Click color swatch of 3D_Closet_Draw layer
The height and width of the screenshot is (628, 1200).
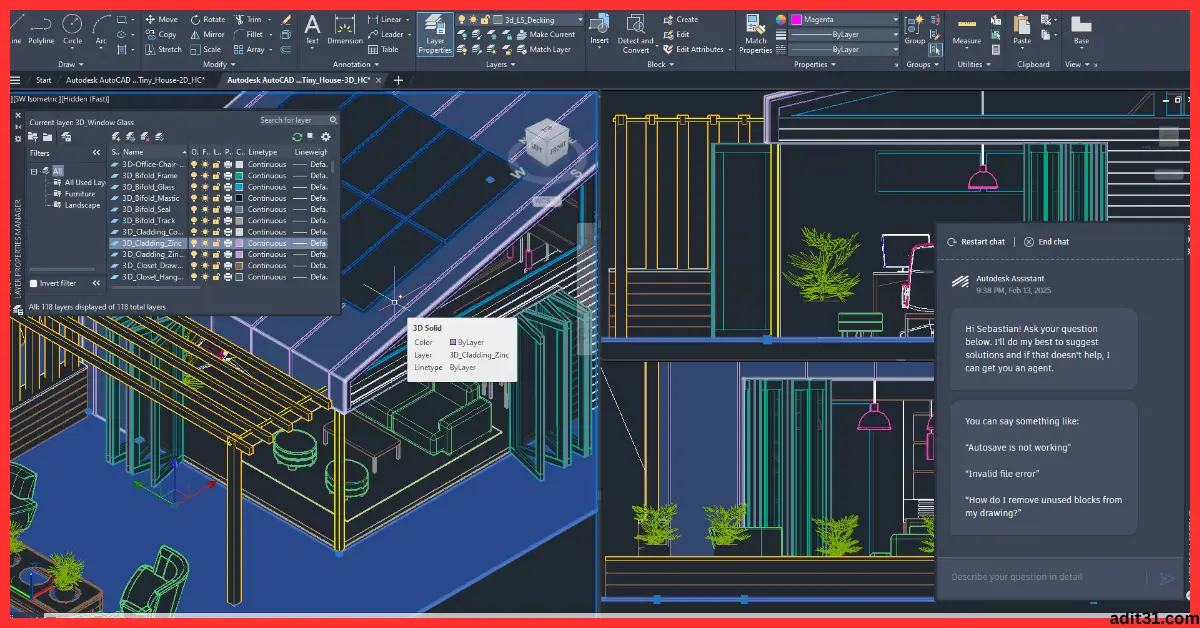239,266
